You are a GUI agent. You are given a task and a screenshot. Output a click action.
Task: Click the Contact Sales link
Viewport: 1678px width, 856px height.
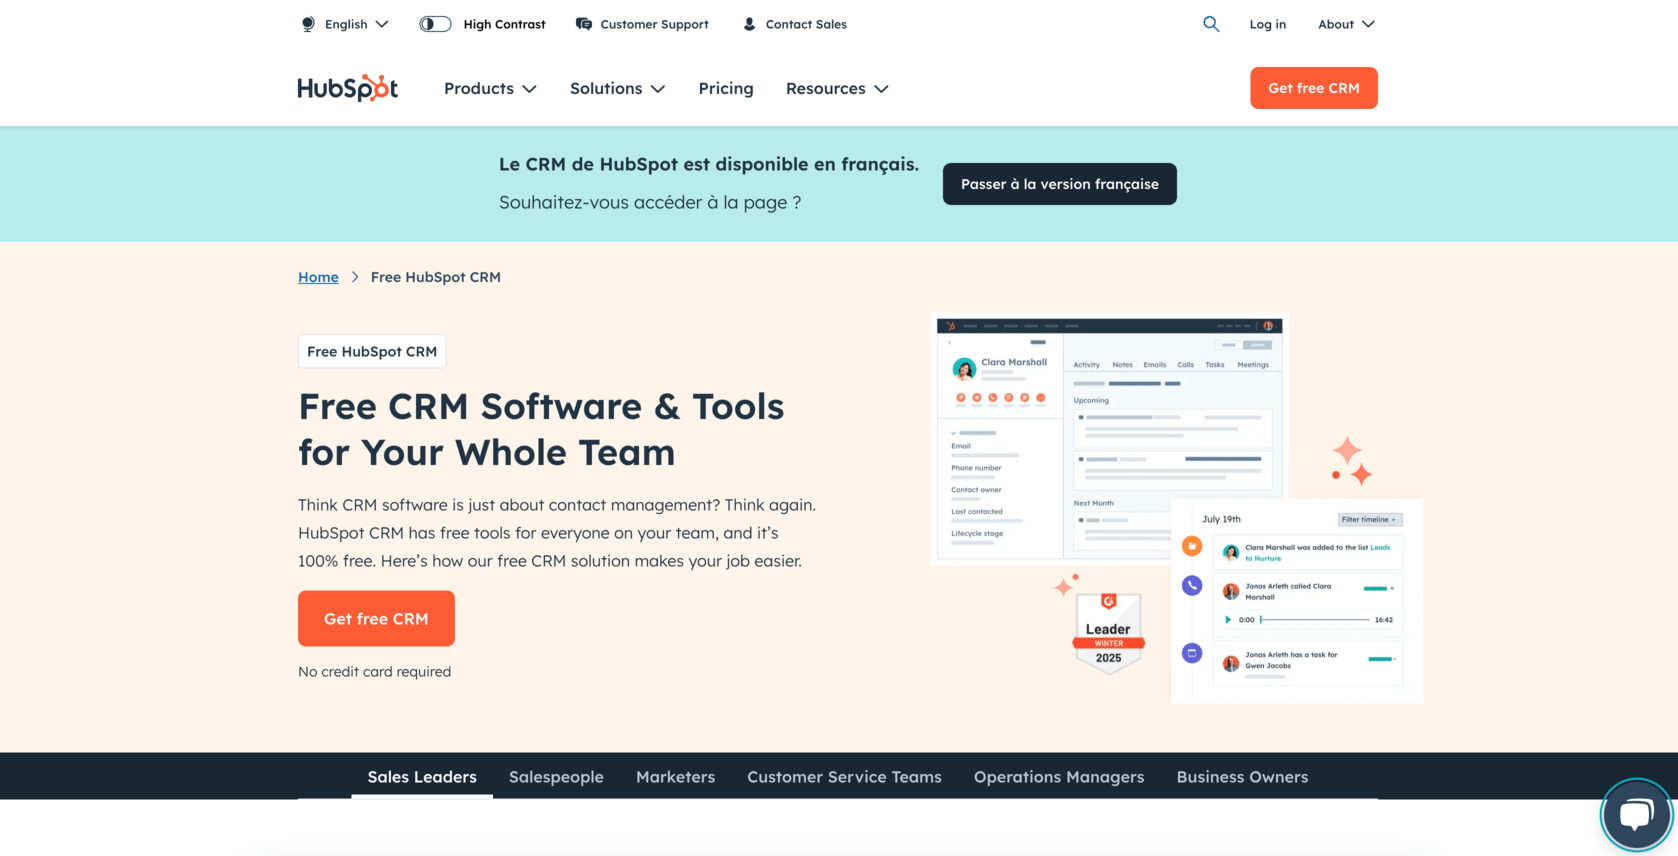point(806,24)
